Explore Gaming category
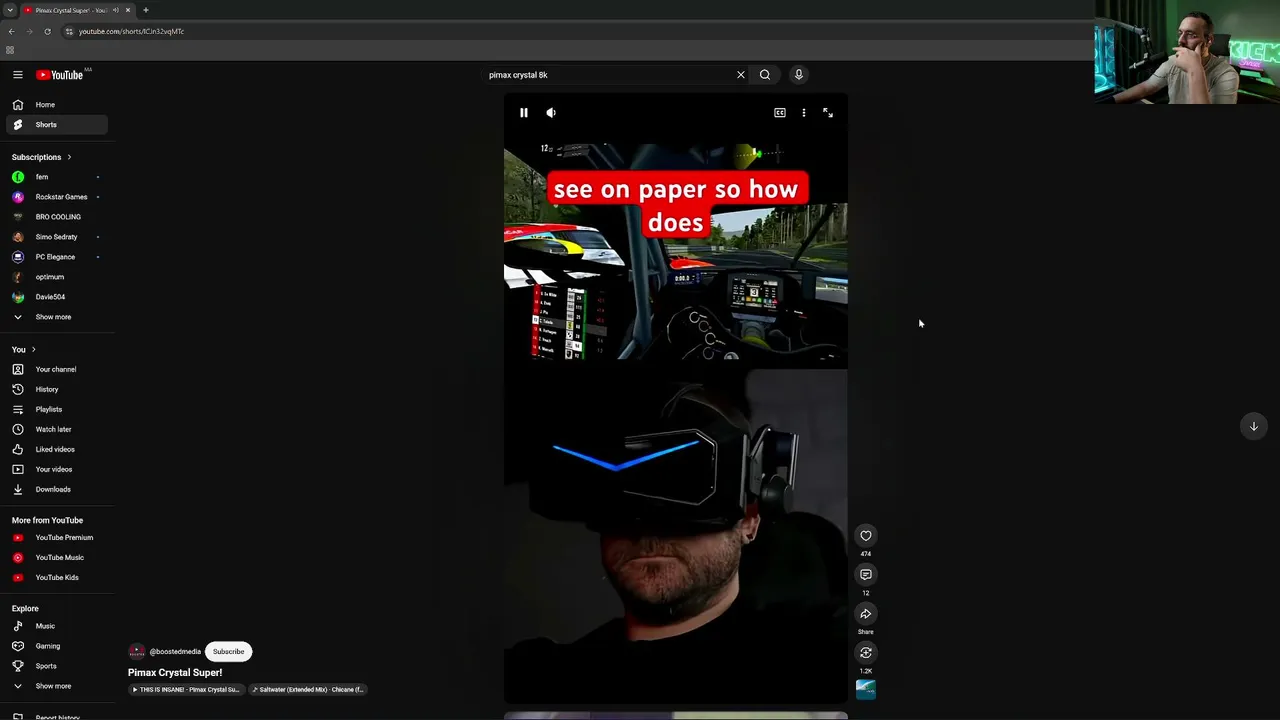 [x=56, y=647]
